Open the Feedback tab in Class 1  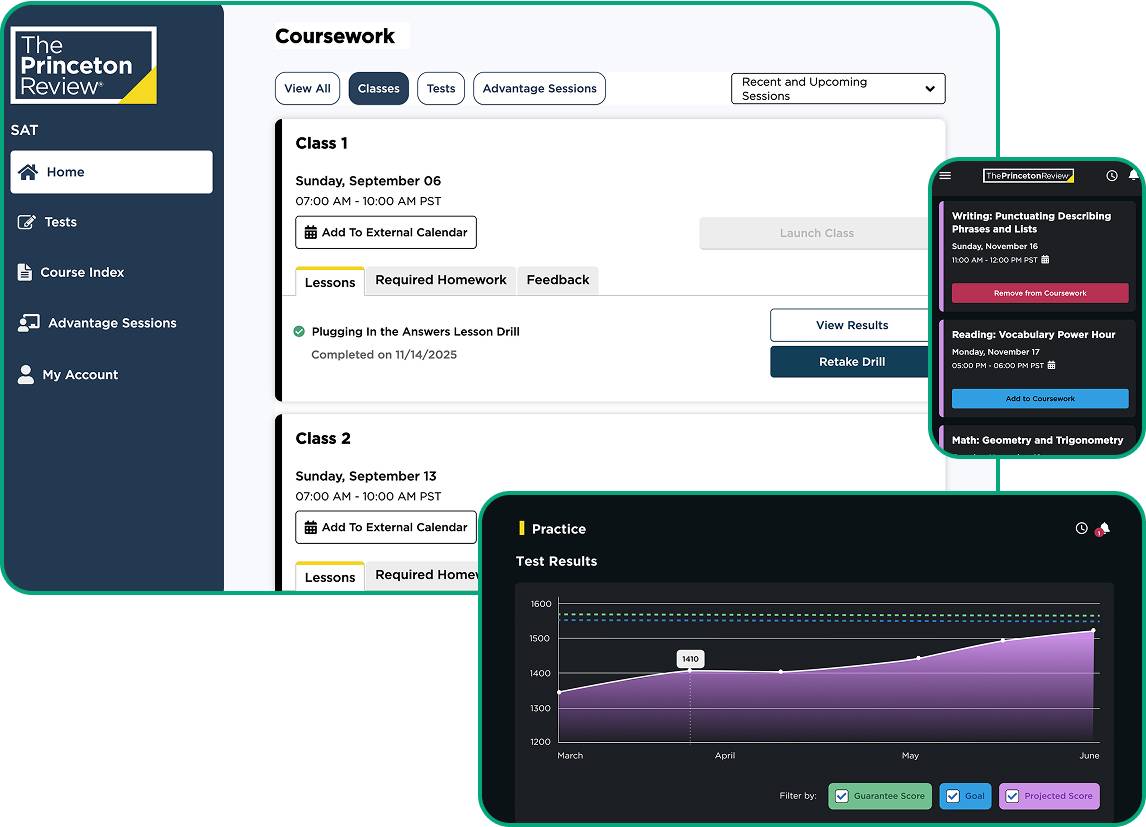(x=557, y=280)
